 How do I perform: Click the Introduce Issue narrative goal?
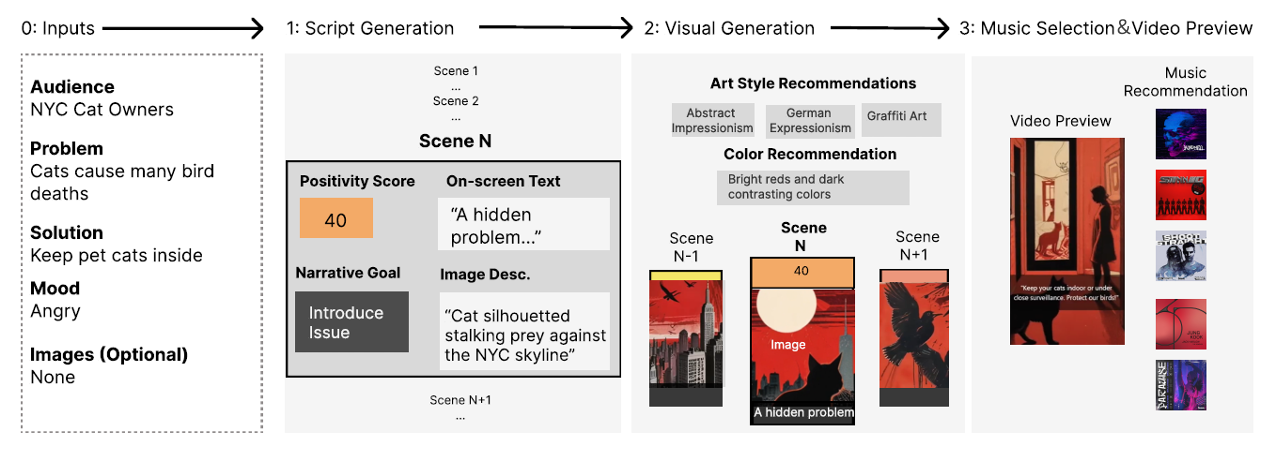click(x=352, y=322)
